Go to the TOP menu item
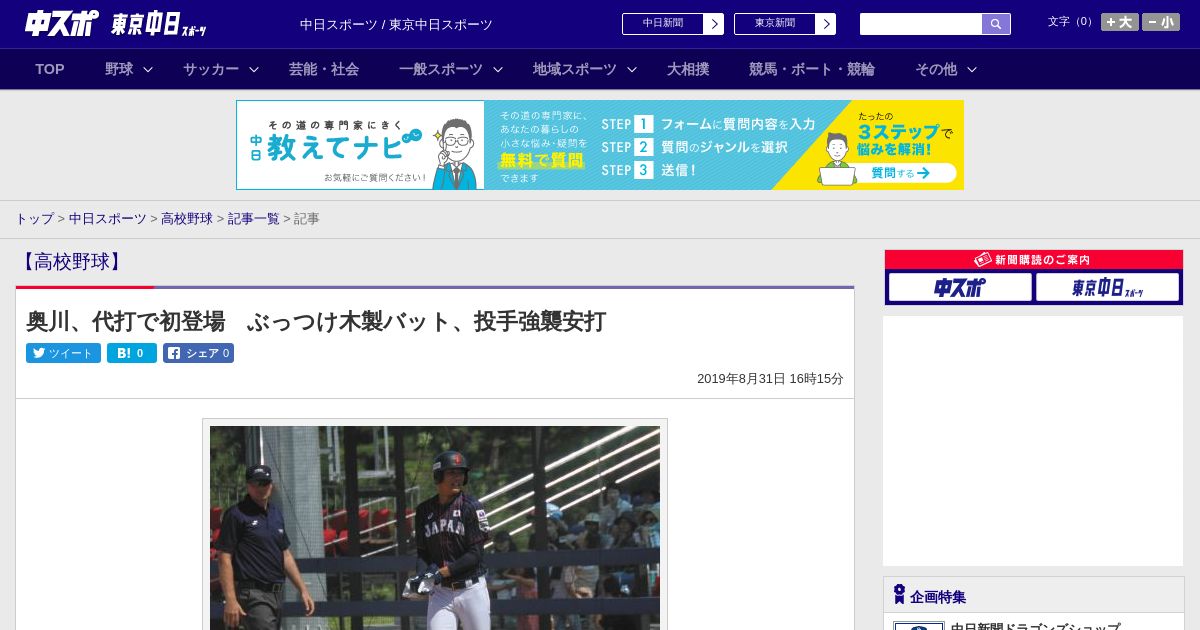The width and height of the screenshot is (1200, 630). (50, 69)
